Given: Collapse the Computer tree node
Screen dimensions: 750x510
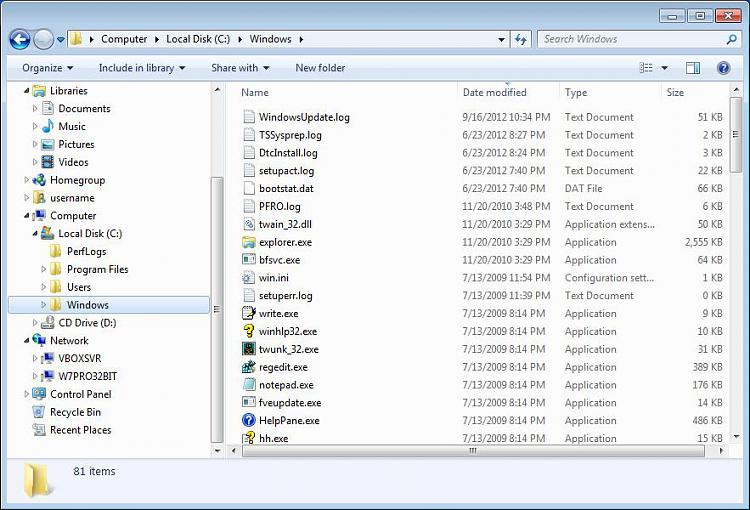Looking at the screenshot, I should pyautogui.click(x=27, y=216).
